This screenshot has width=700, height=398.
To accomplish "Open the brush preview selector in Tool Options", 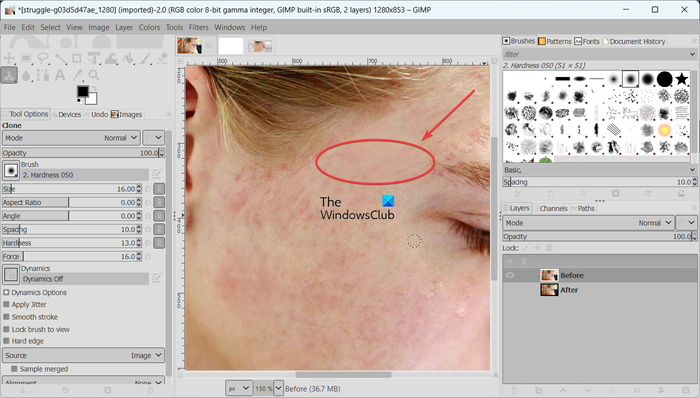I will point(11,170).
